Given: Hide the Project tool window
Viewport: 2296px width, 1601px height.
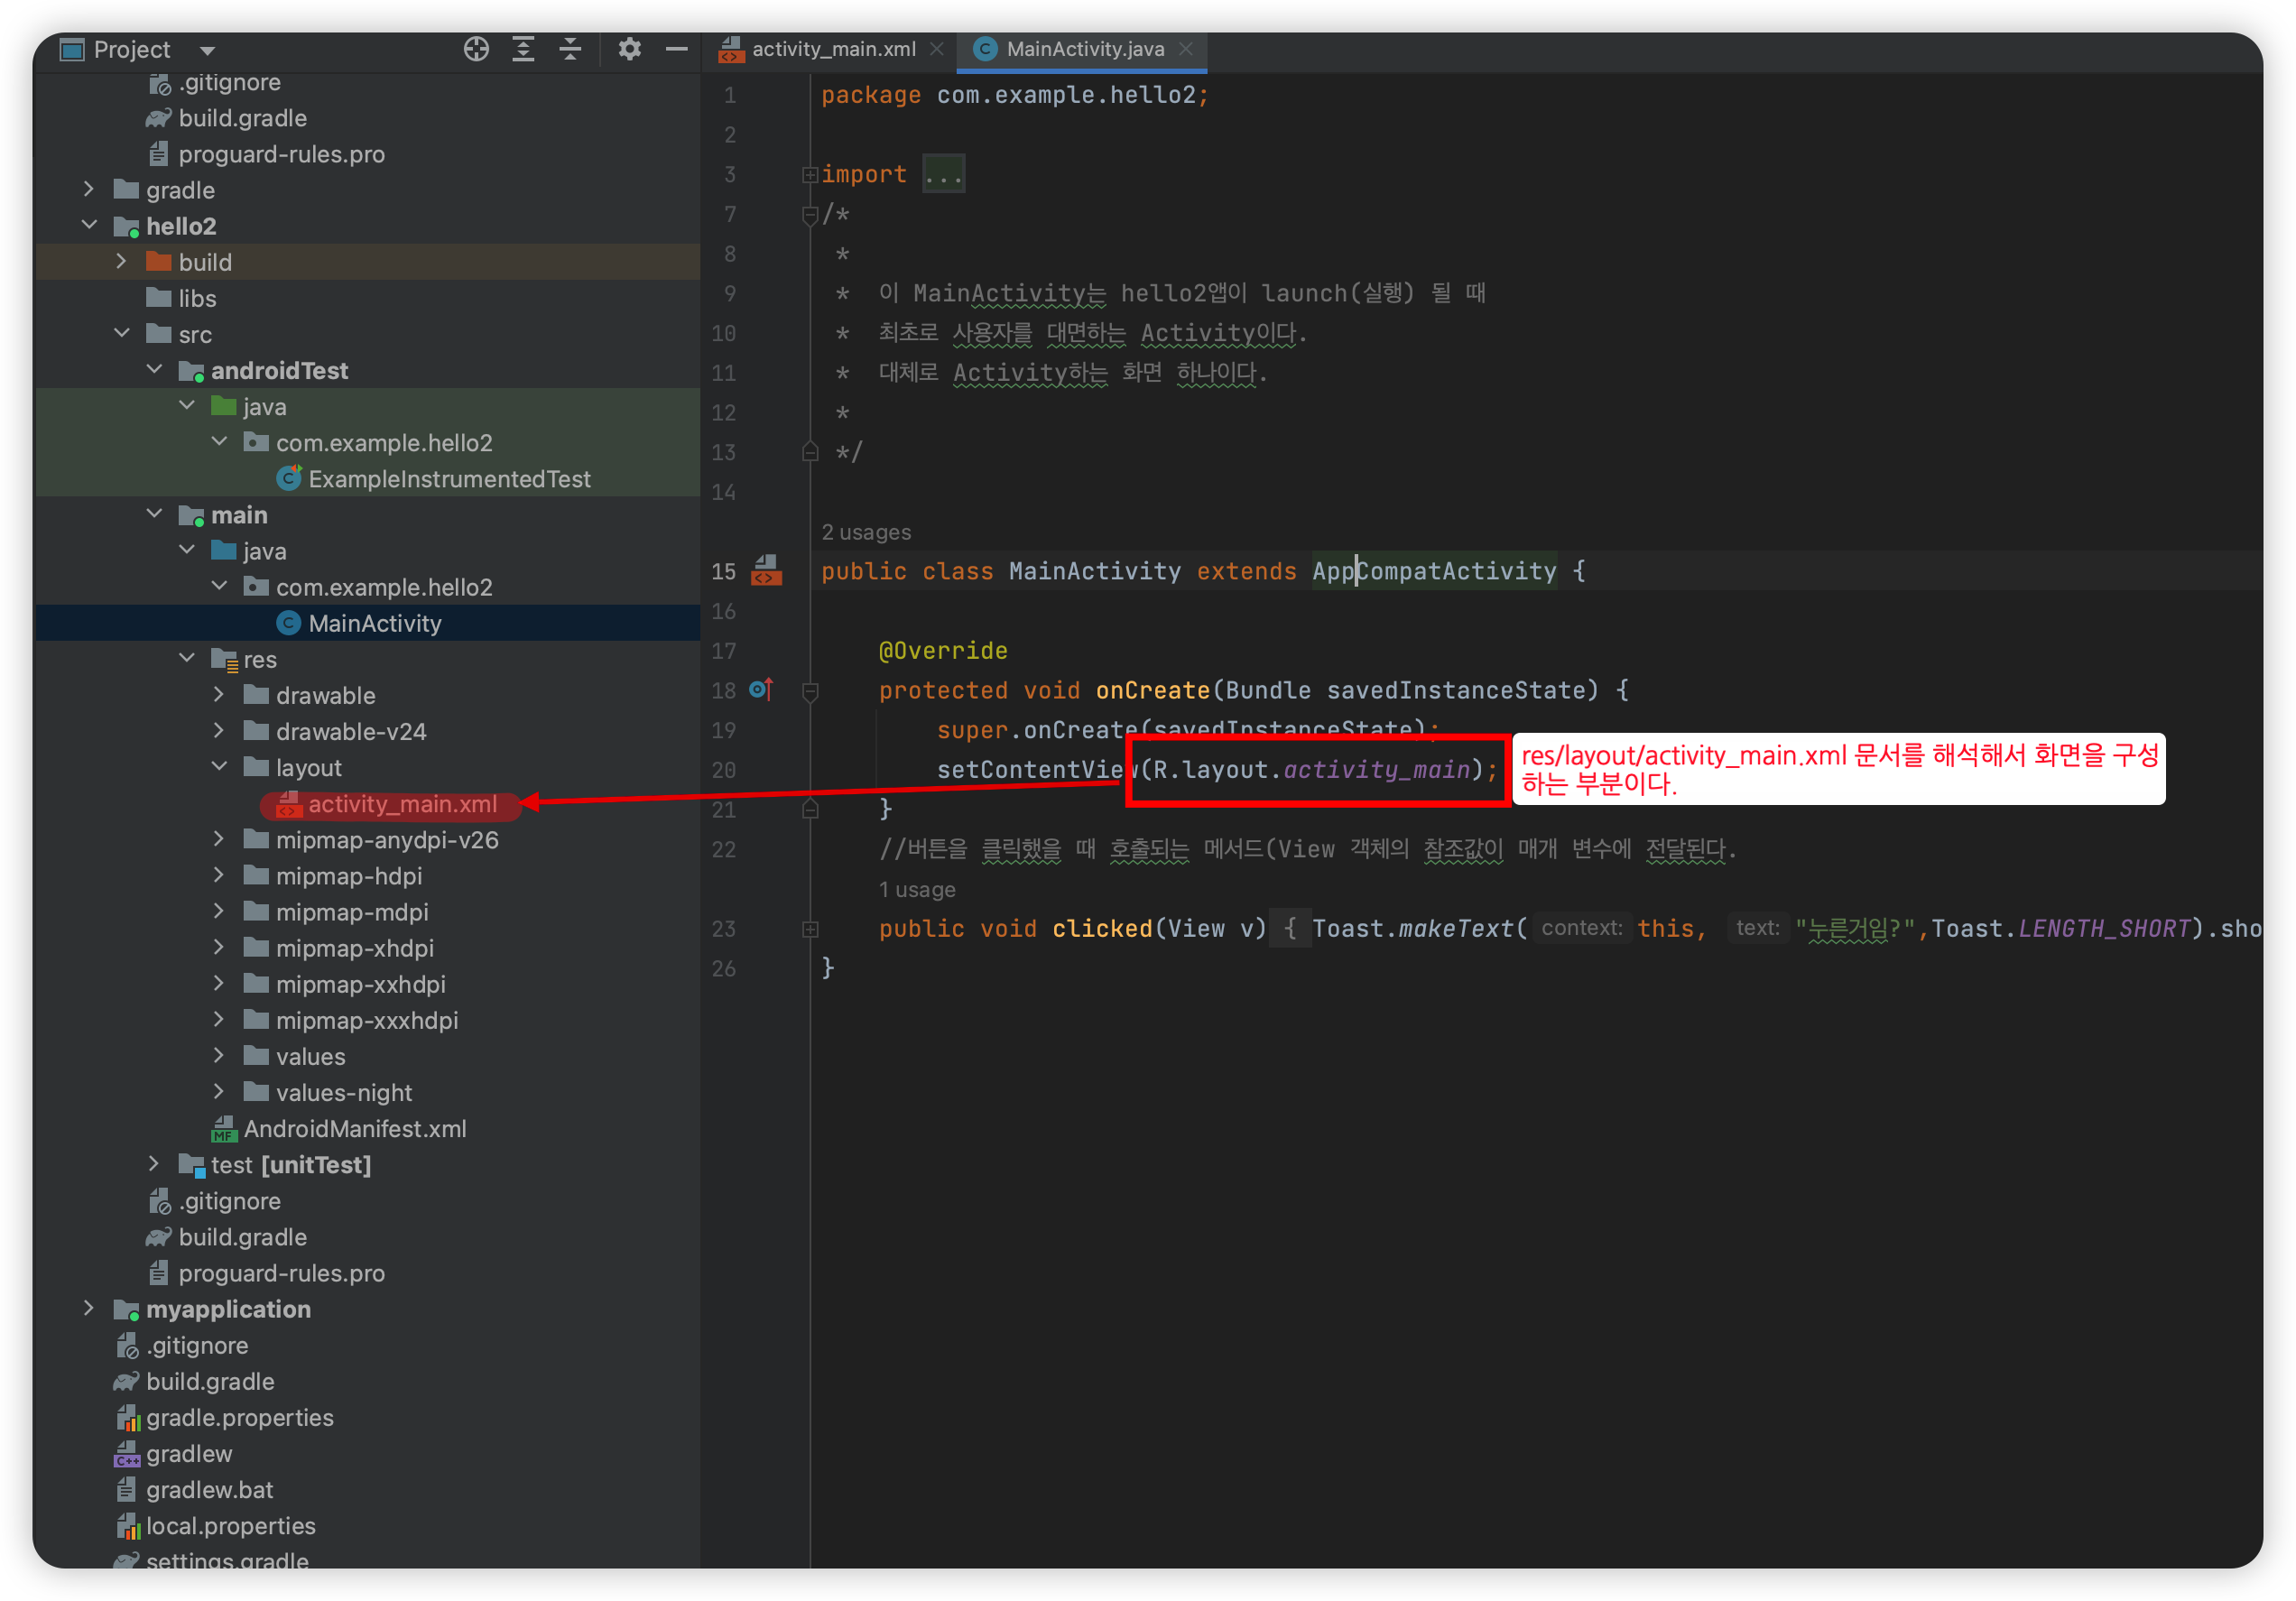Looking at the screenshot, I should point(676,49).
